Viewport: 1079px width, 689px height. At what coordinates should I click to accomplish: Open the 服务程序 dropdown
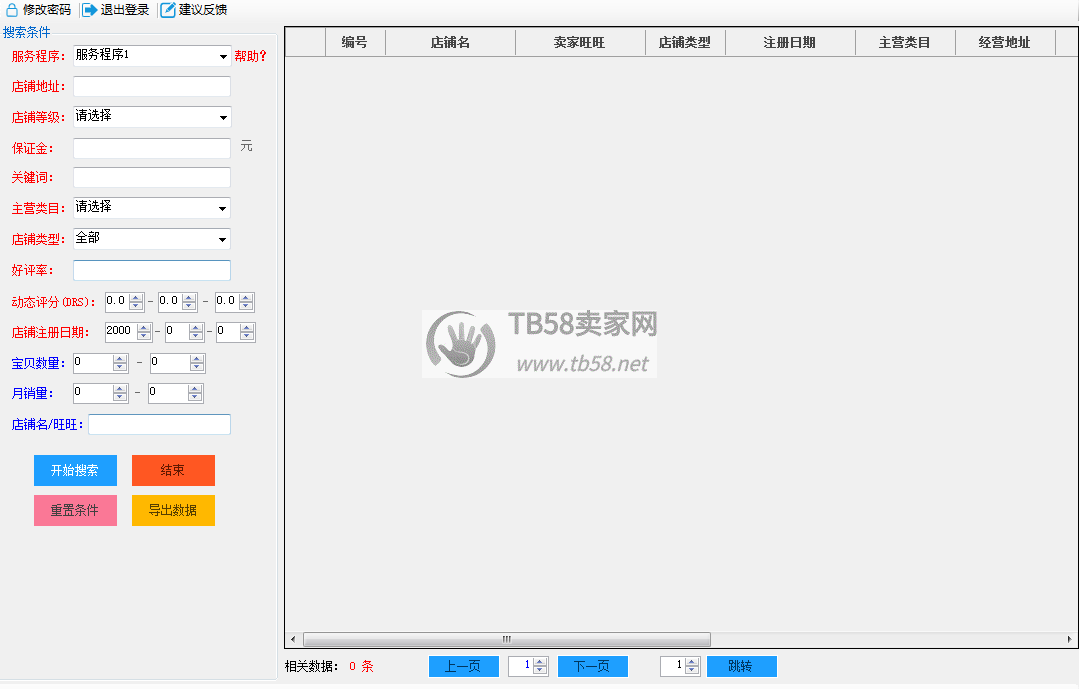pyautogui.click(x=222, y=57)
